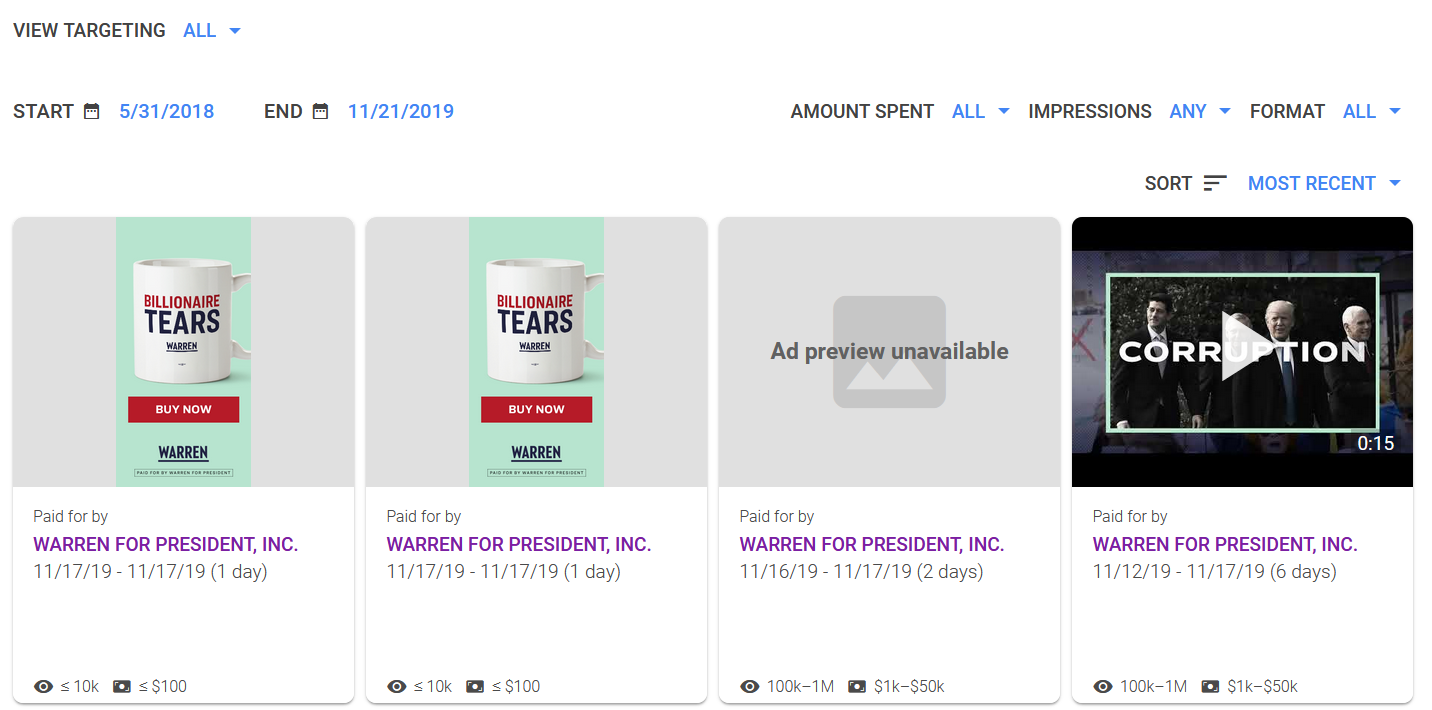This screenshot has height=710, width=1432.
Task: Expand the Format filter dropdown
Action: point(1371,112)
